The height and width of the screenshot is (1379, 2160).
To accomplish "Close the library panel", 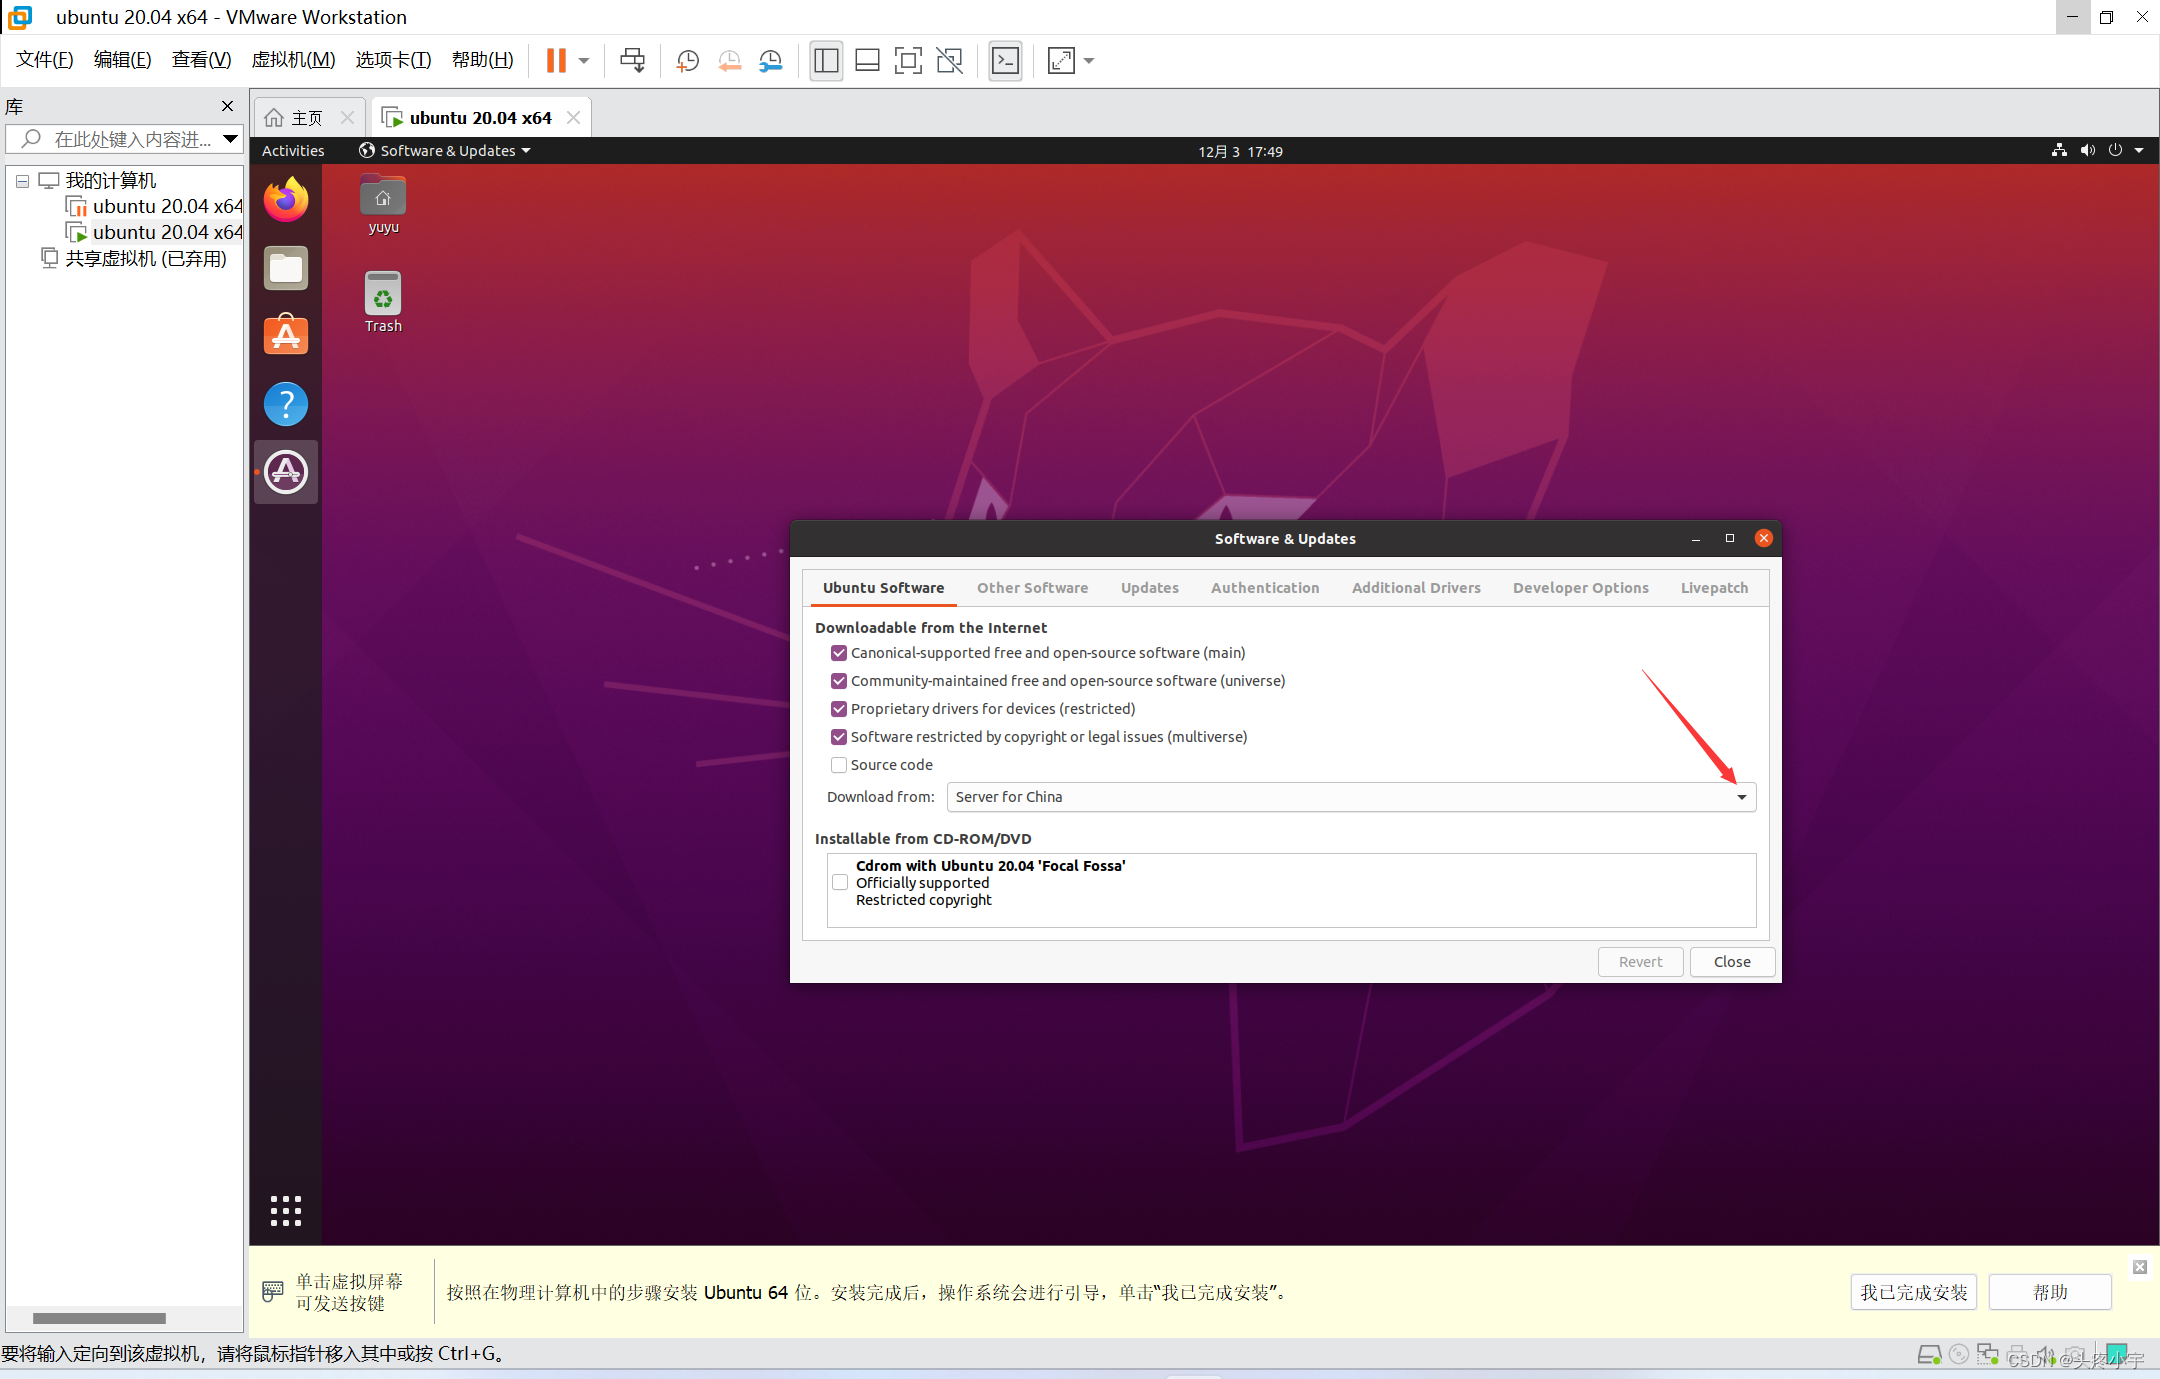I will pyautogui.click(x=227, y=106).
